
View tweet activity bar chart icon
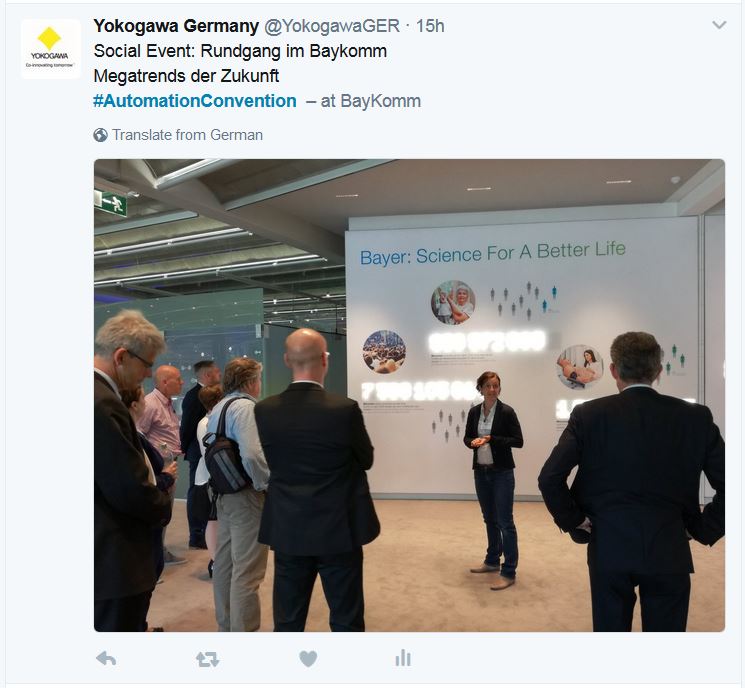click(403, 658)
